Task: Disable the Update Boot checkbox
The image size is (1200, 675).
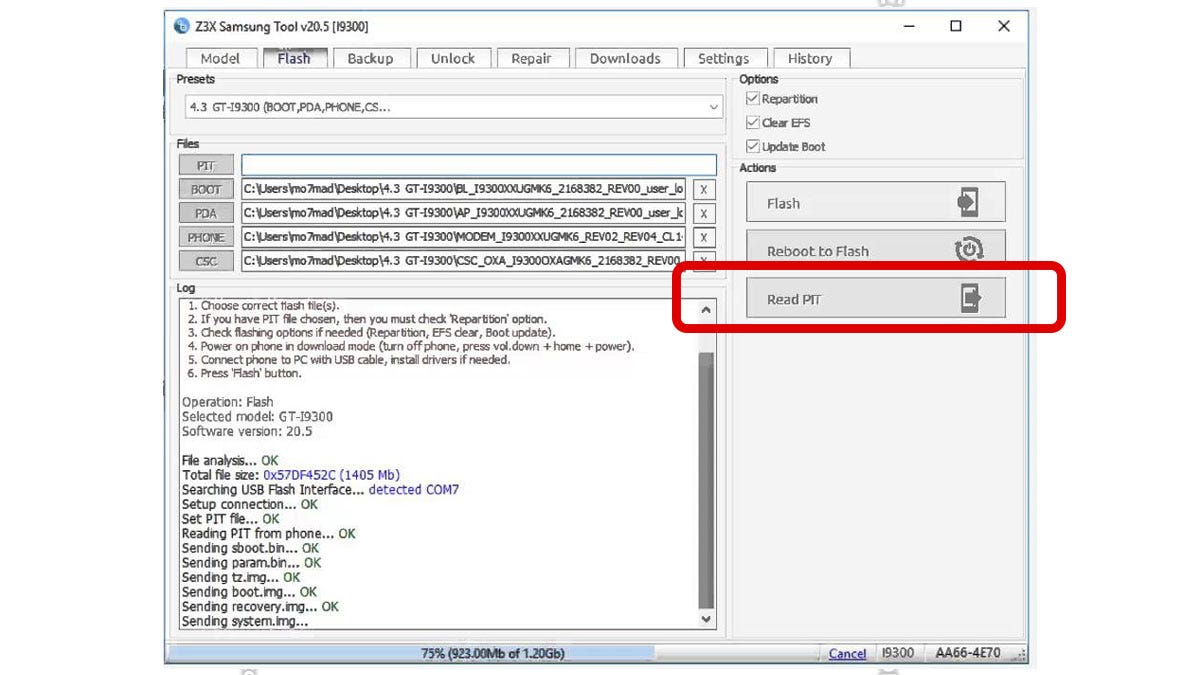Action: [x=753, y=147]
